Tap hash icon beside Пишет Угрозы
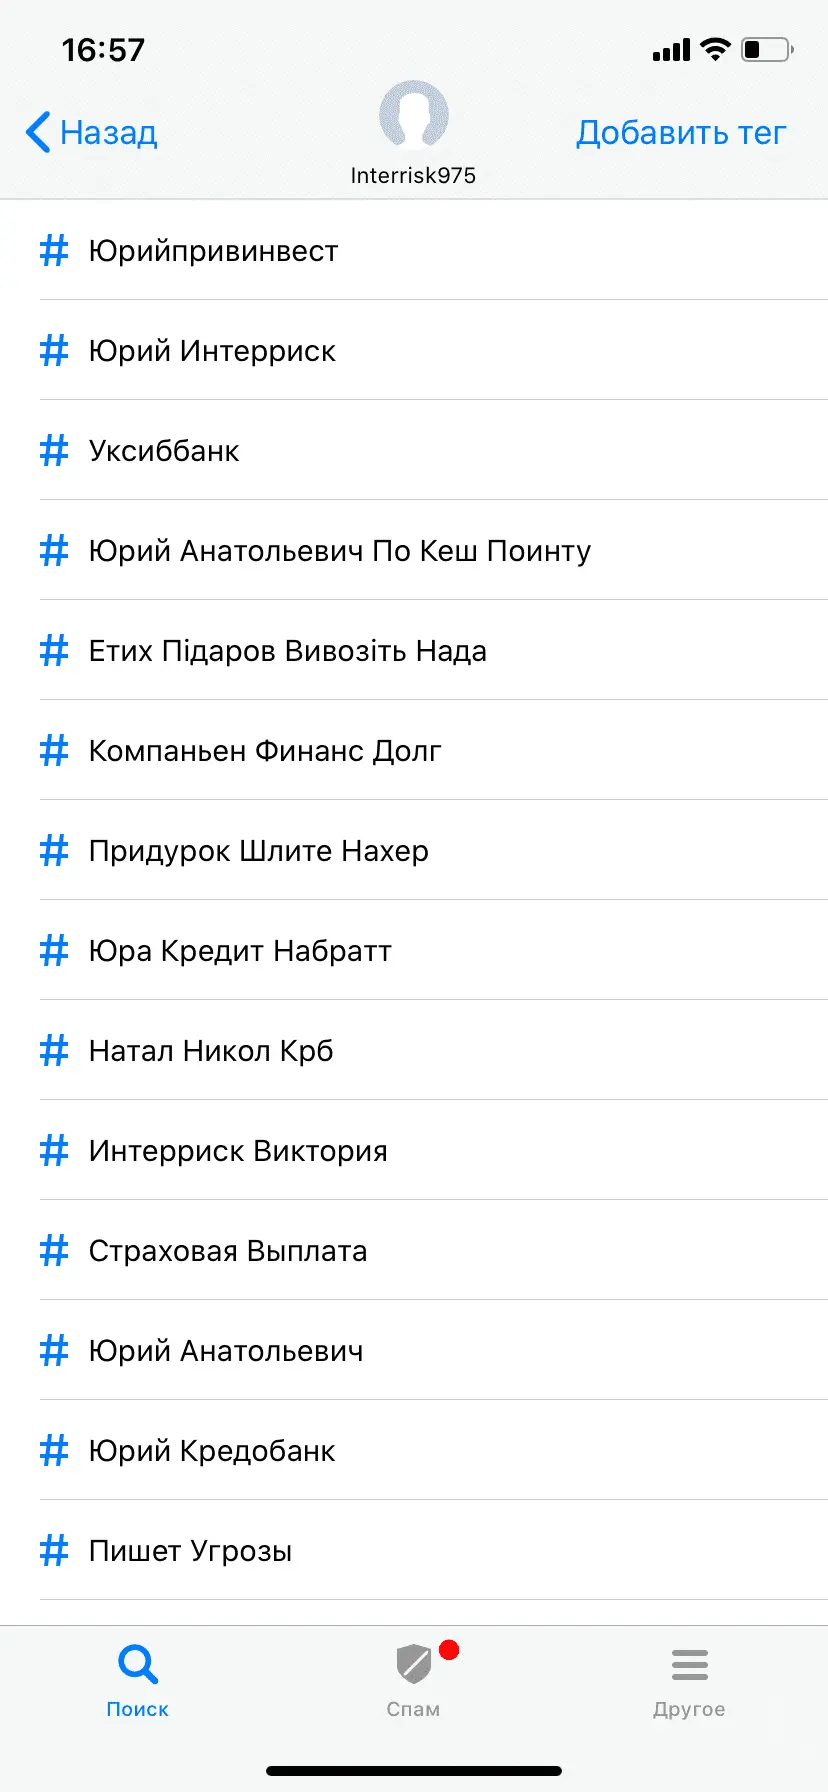The width and height of the screenshot is (828, 1792). click(x=54, y=1550)
